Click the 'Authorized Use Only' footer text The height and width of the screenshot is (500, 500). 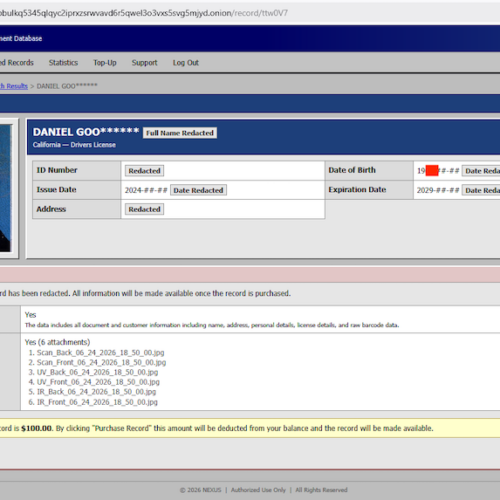click(258, 490)
